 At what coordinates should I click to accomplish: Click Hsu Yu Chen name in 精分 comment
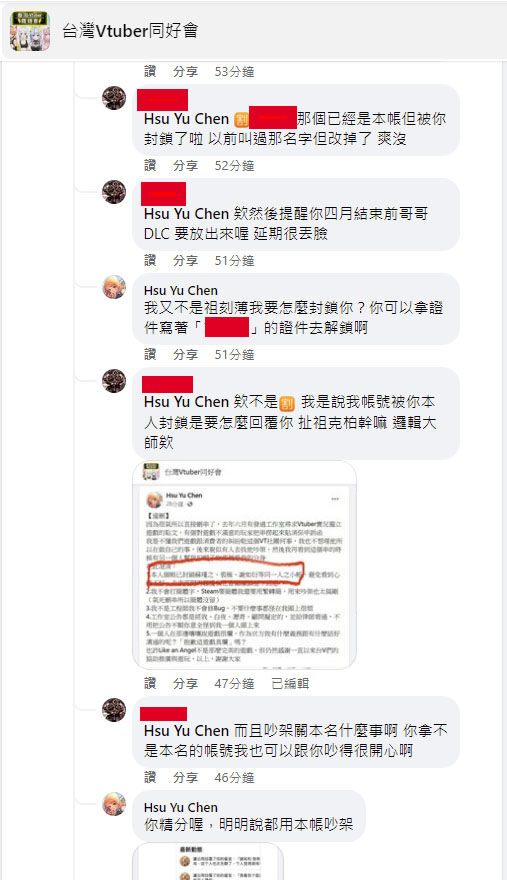[181, 808]
